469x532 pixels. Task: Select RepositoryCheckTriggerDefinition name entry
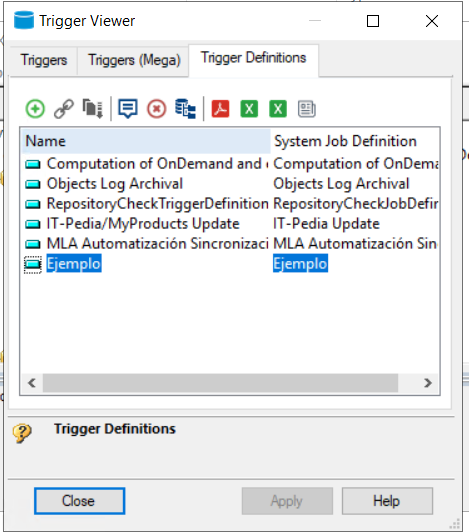(157, 204)
